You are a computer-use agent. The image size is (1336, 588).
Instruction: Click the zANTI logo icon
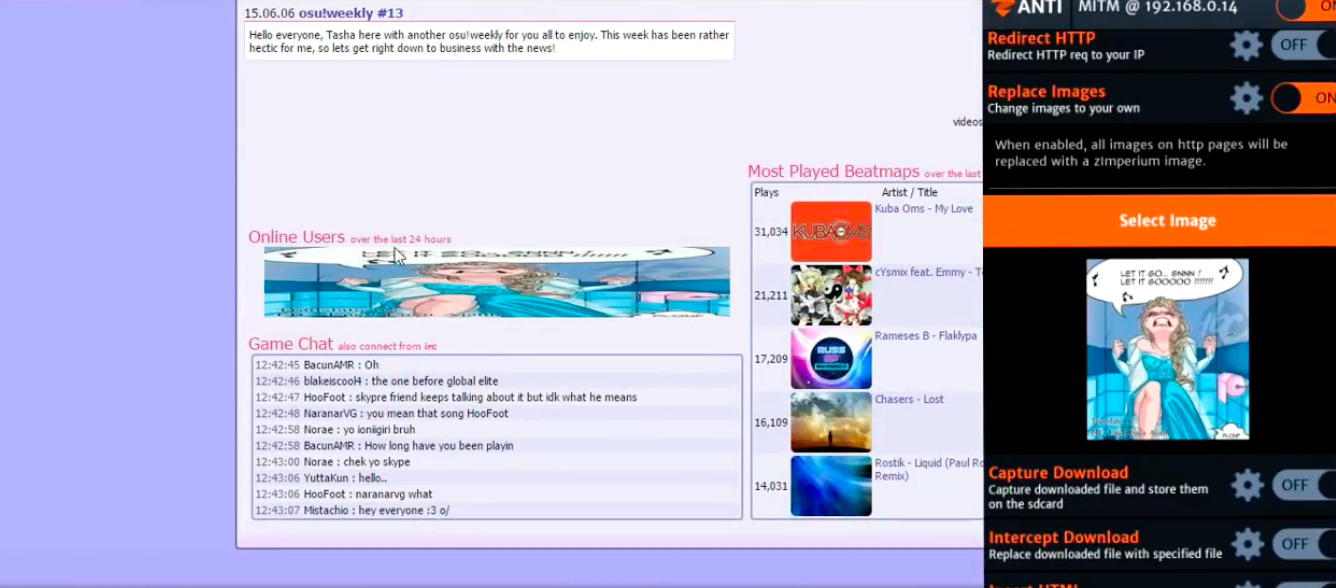(x=1002, y=7)
